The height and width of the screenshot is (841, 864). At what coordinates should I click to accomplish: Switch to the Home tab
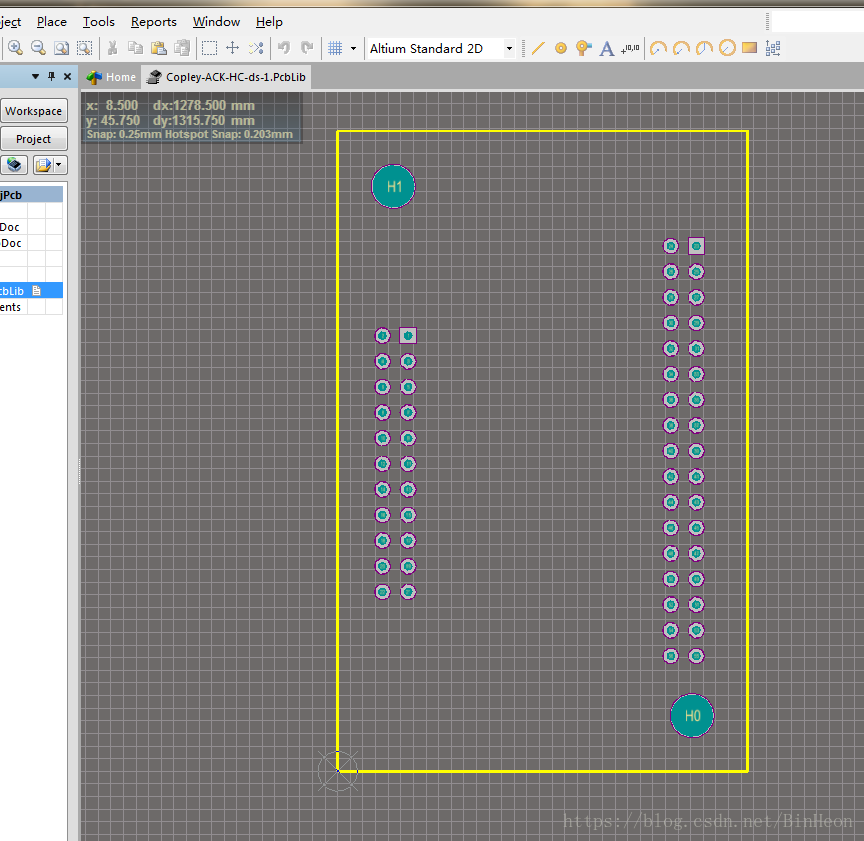[111, 77]
